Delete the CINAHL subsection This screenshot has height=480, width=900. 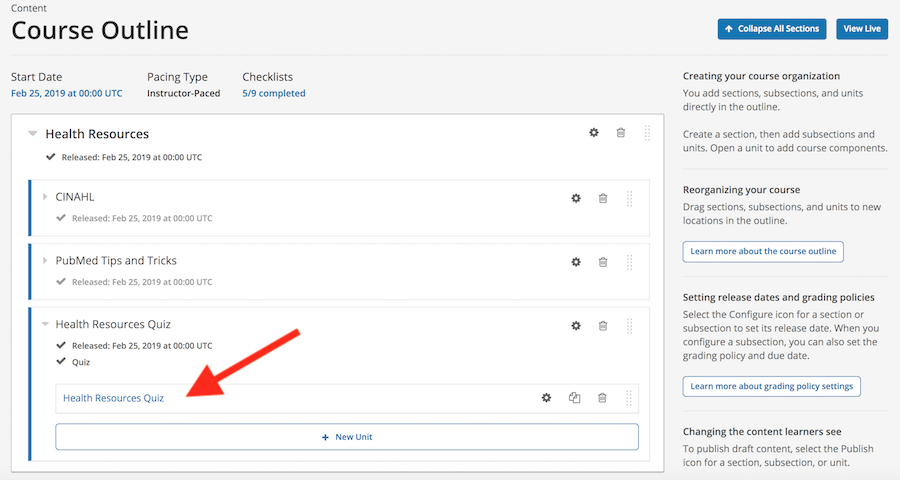[x=603, y=198]
